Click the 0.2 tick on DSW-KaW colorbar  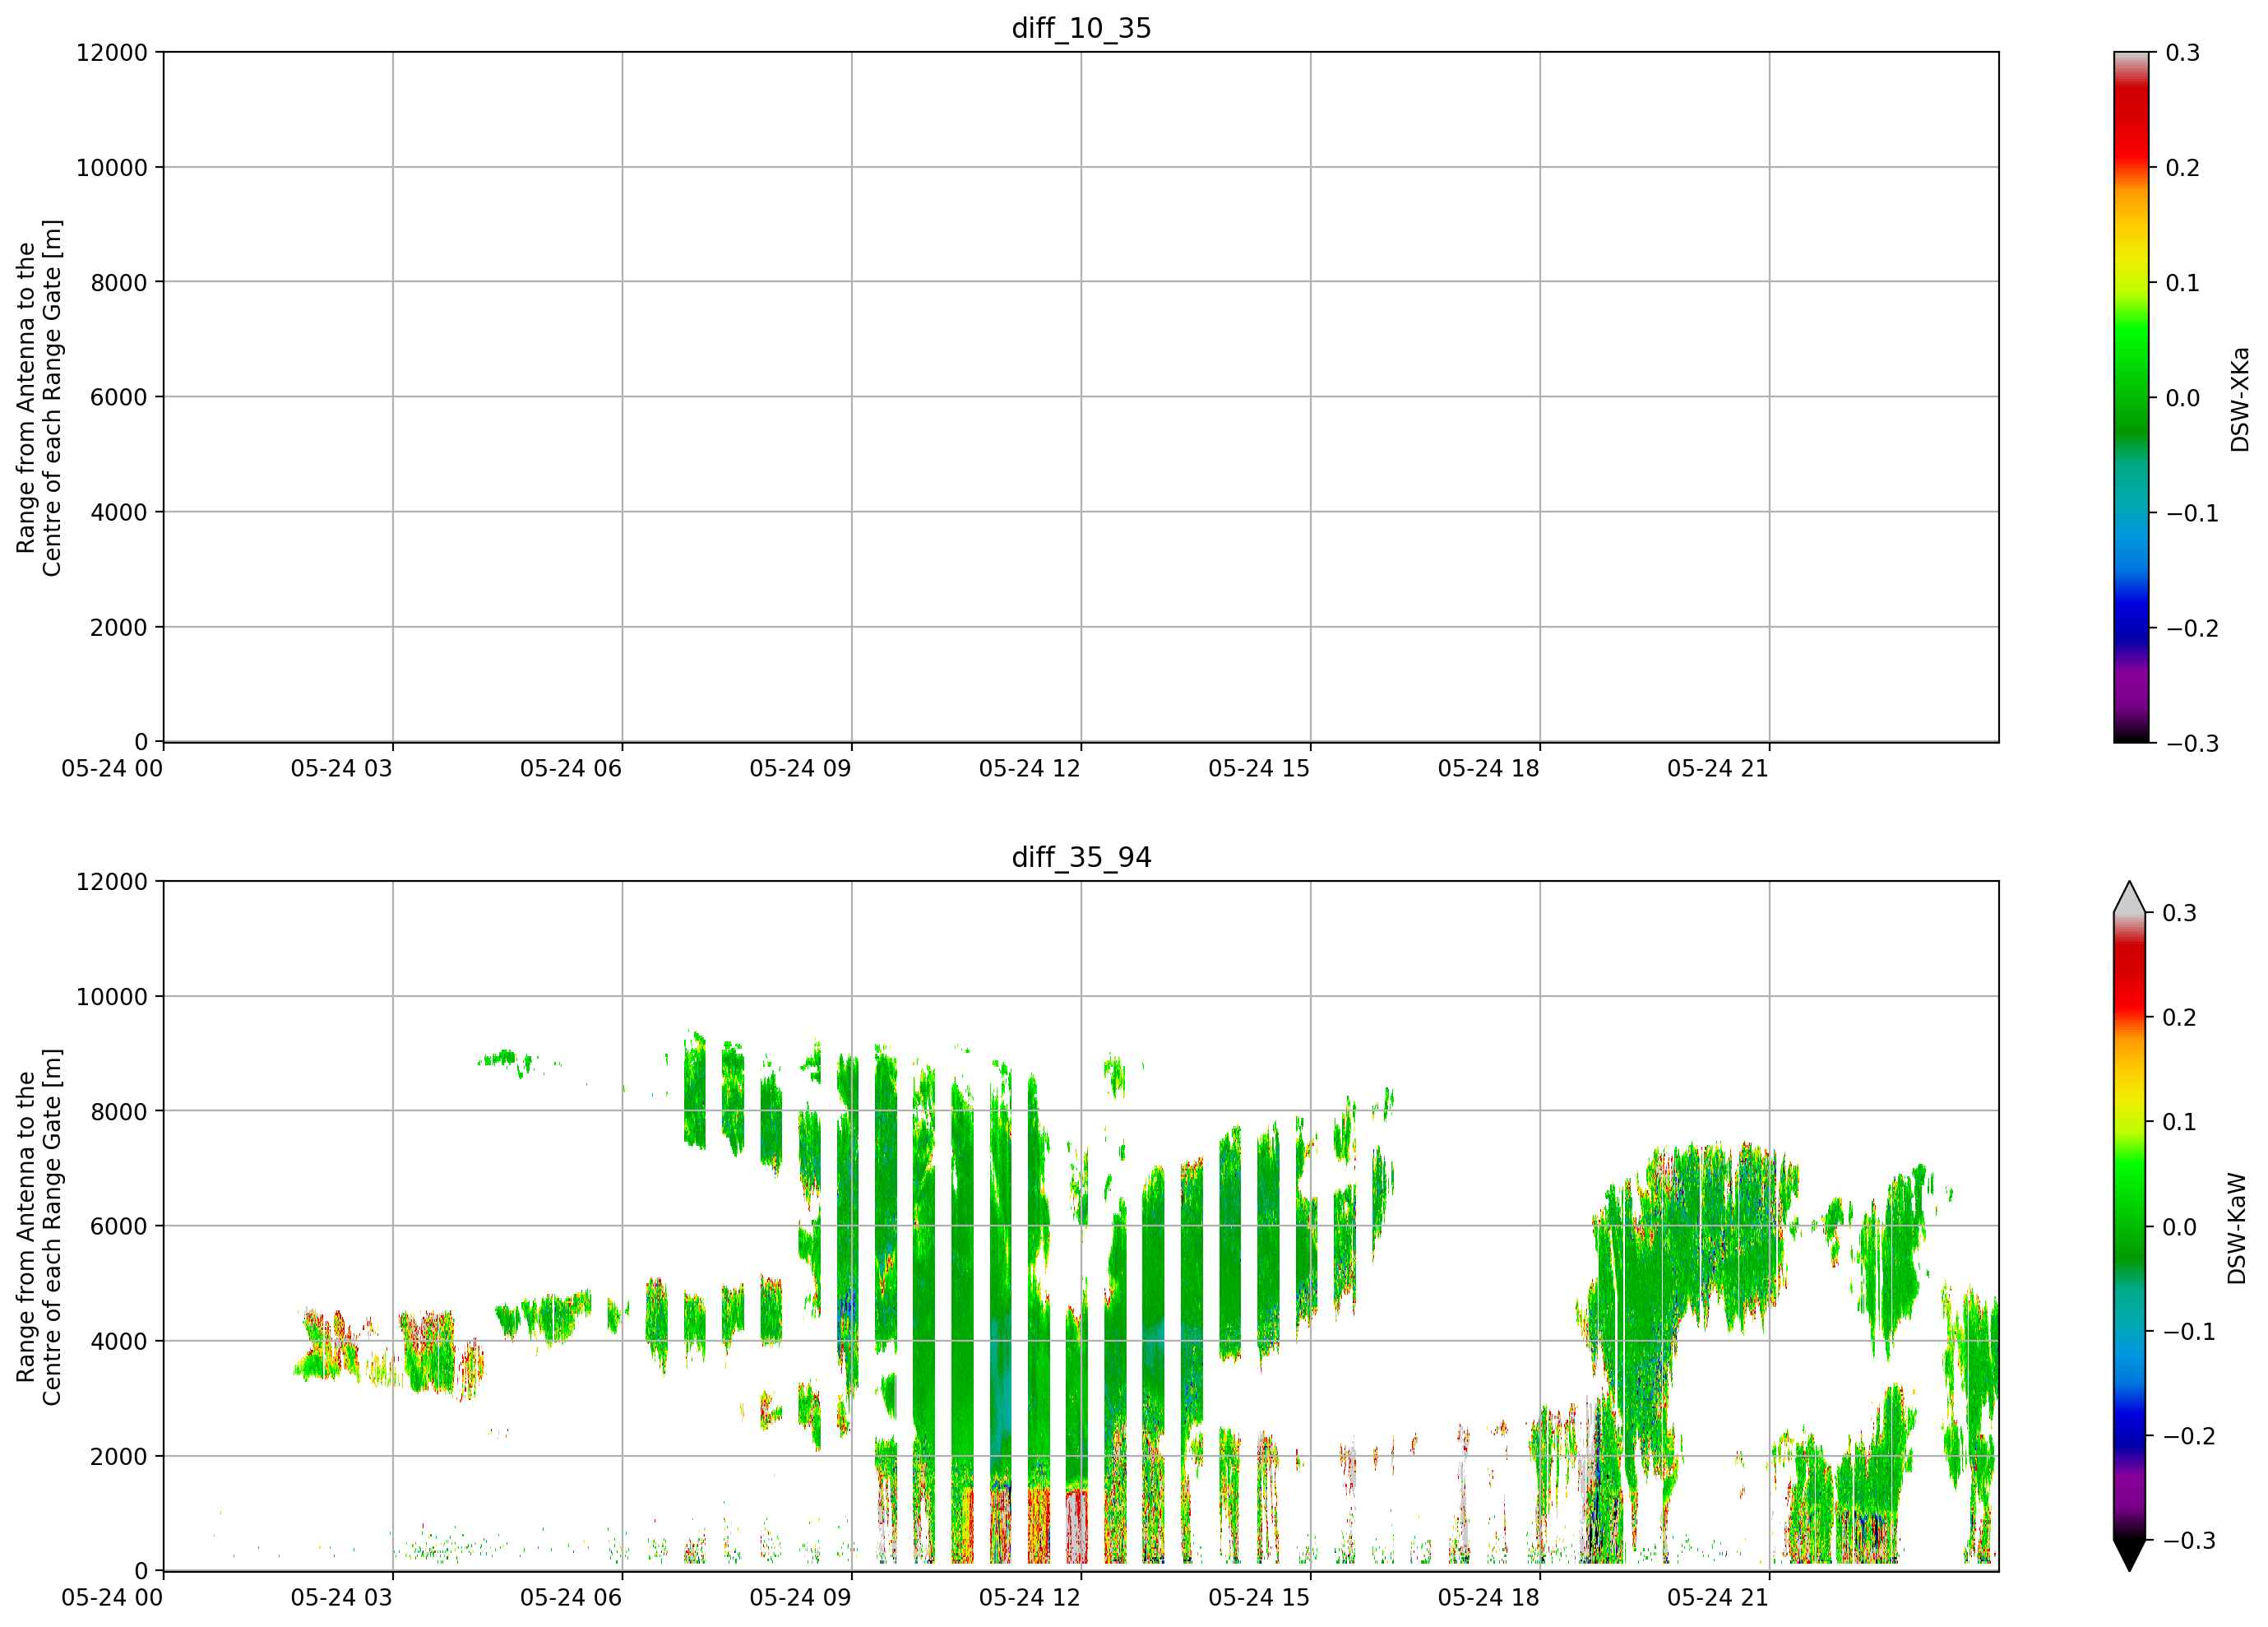[x=2180, y=1017]
